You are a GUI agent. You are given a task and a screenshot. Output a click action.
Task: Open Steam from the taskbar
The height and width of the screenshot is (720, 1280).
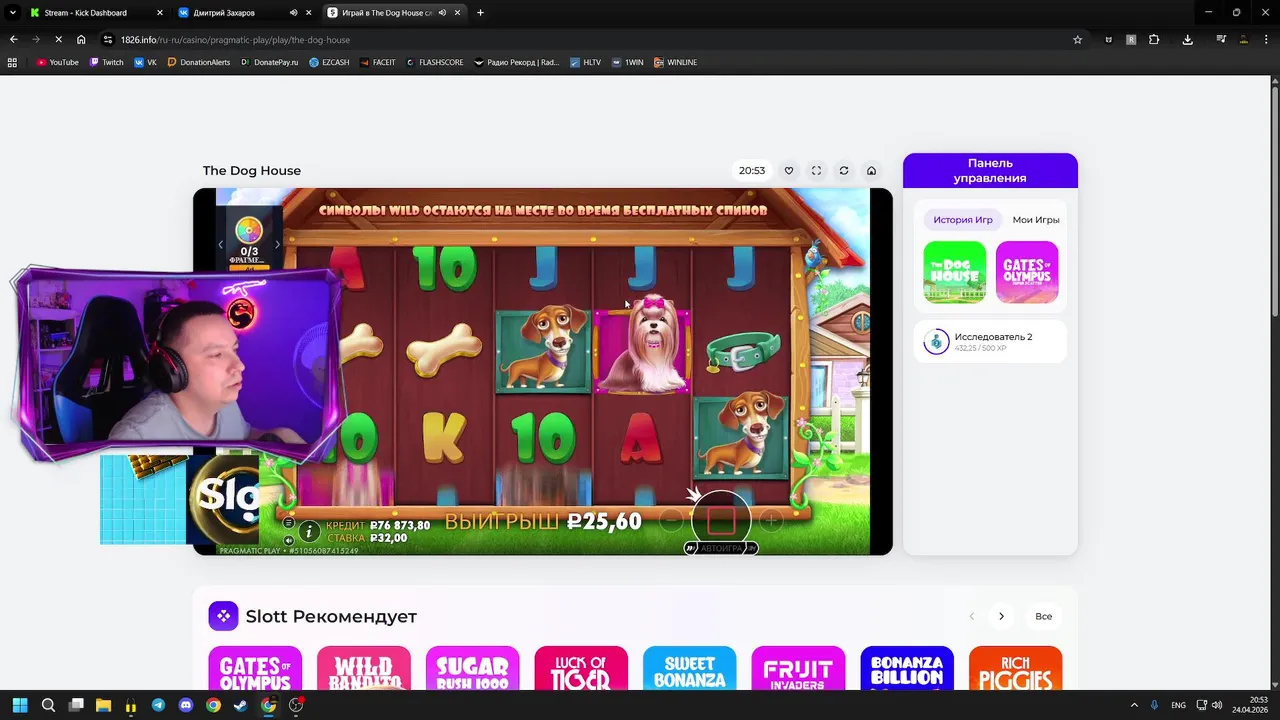click(x=240, y=705)
